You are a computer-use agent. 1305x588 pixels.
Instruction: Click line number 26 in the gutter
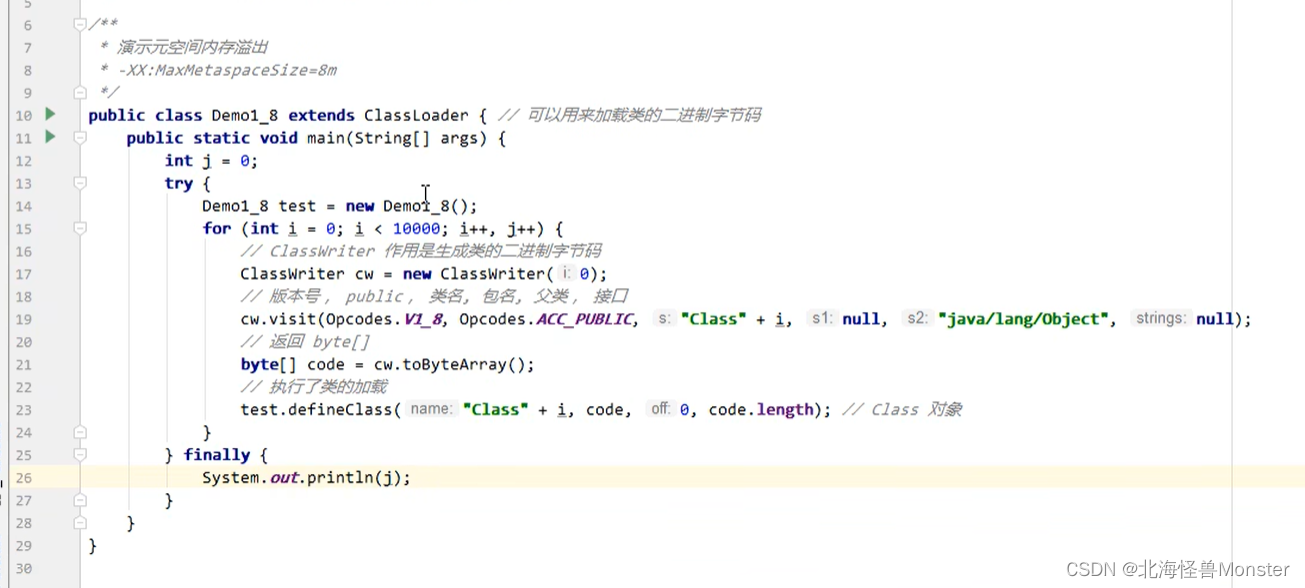tap(23, 478)
